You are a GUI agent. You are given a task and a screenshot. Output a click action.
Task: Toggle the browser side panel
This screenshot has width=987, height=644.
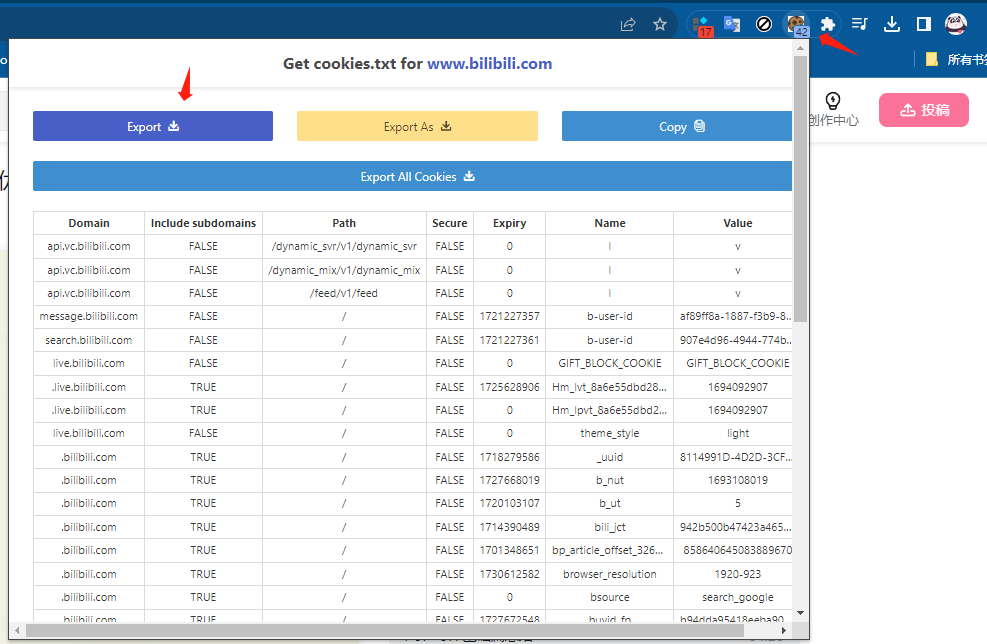(924, 24)
